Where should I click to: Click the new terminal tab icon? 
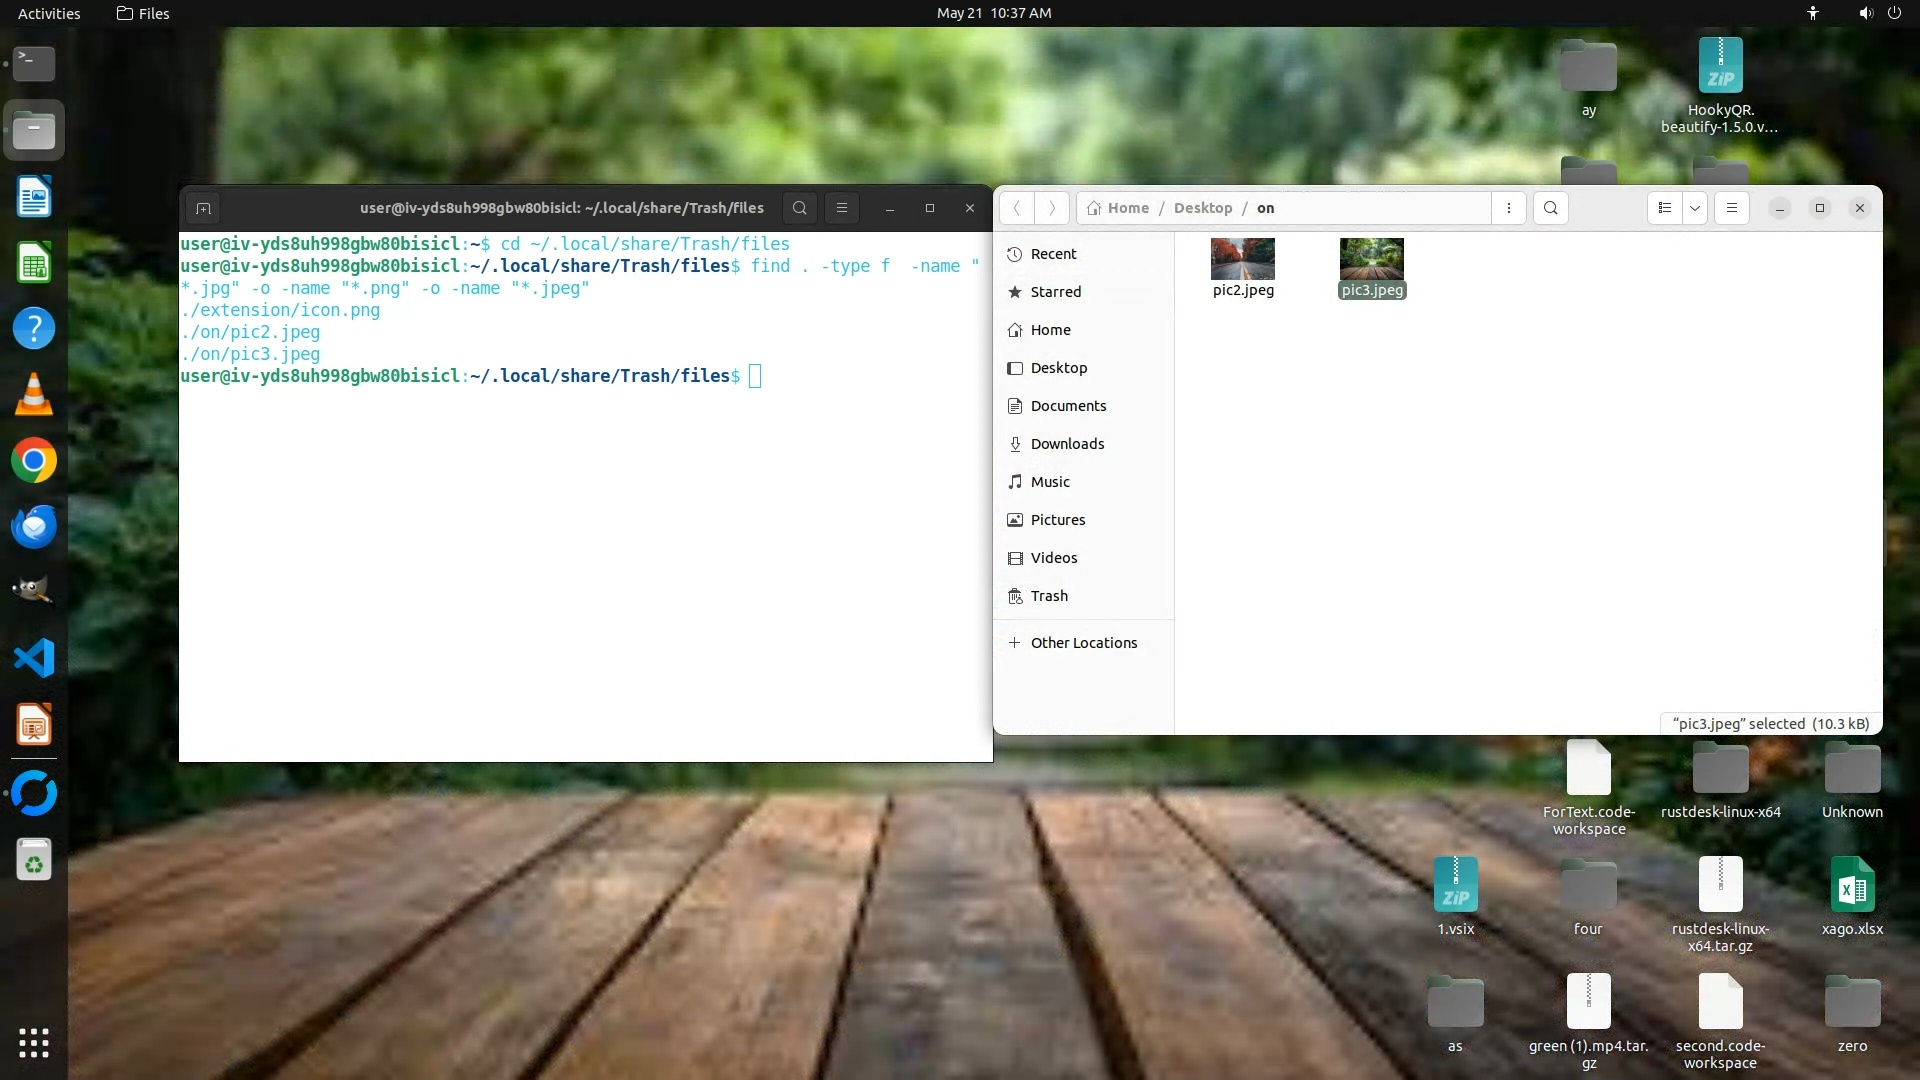pos(203,208)
